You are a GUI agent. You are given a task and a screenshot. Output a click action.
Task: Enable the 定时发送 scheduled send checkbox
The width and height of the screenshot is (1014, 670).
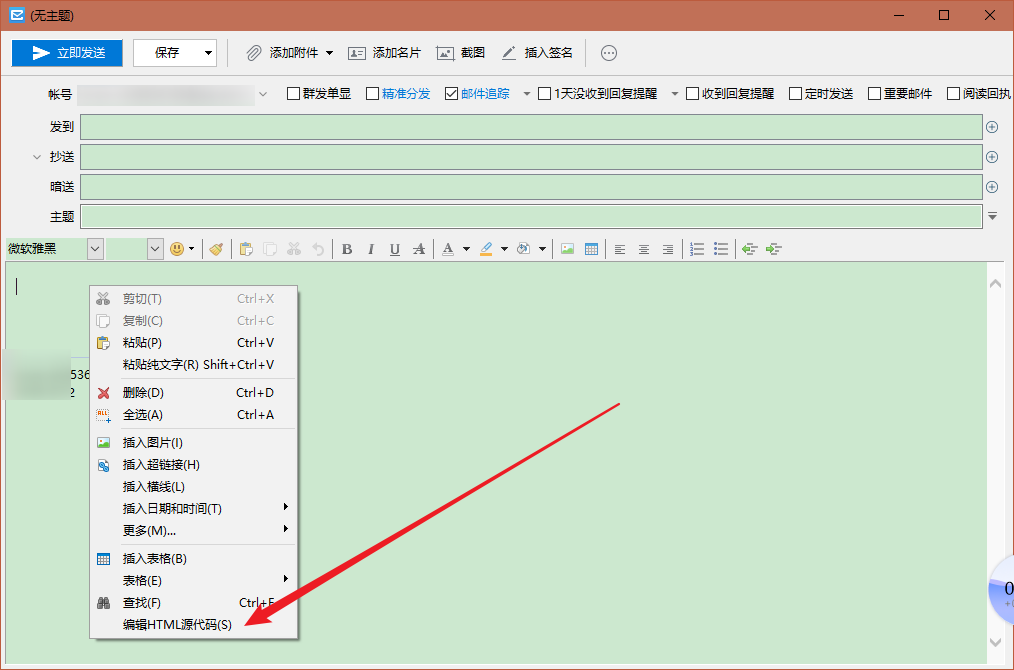(795, 94)
